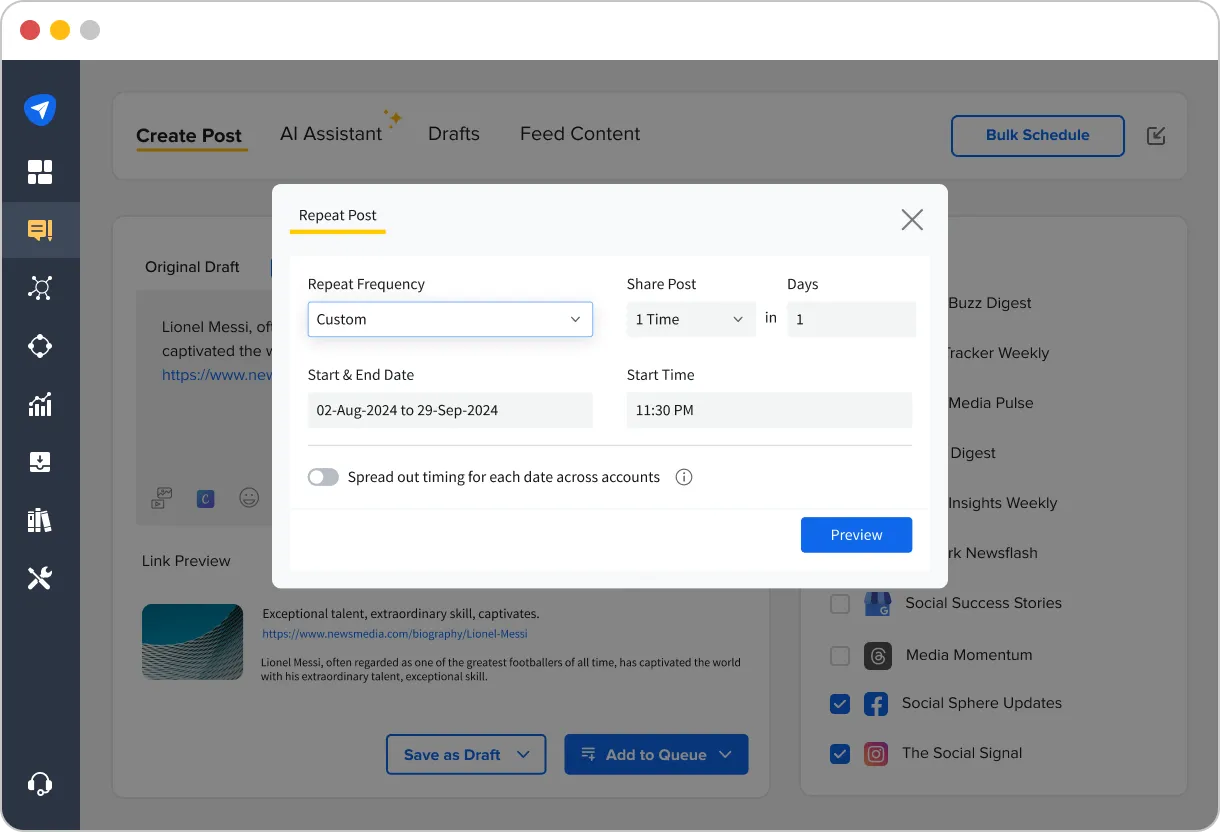Click the headset support icon
Screen dimensions: 1220x832
click(40, 784)
